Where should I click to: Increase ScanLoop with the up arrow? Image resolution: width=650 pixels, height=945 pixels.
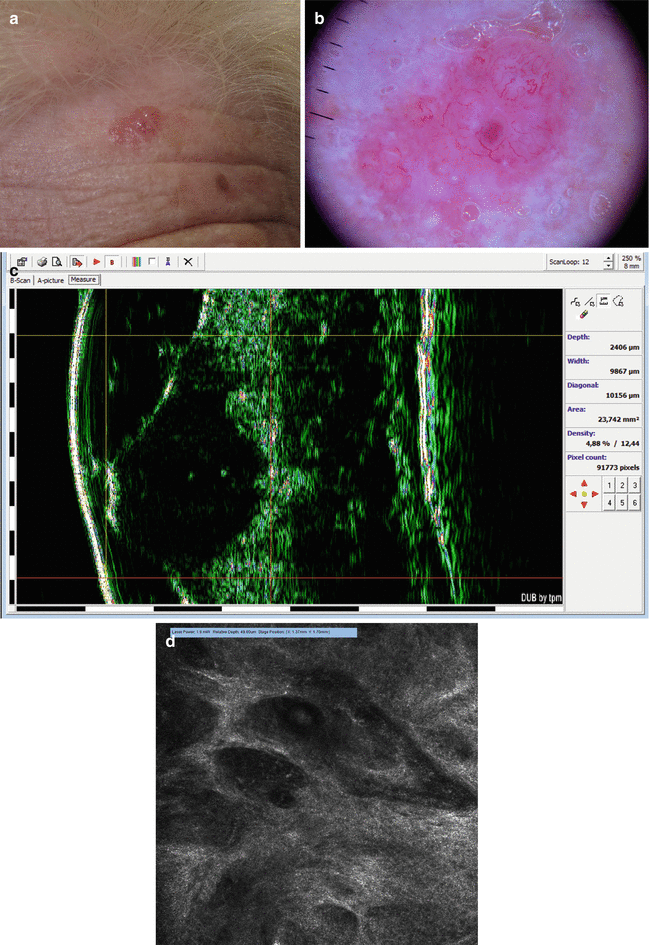click(609, 258)
